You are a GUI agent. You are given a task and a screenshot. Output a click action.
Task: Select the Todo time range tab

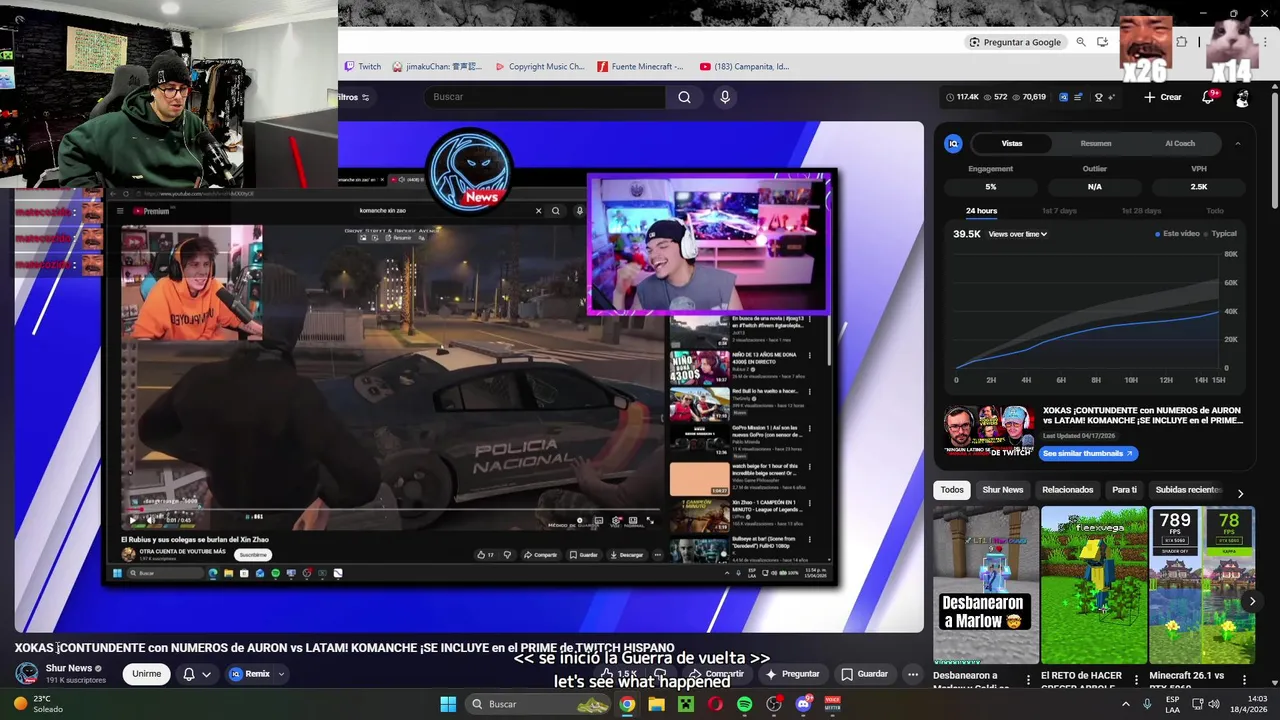click(x=1215, y=211)
